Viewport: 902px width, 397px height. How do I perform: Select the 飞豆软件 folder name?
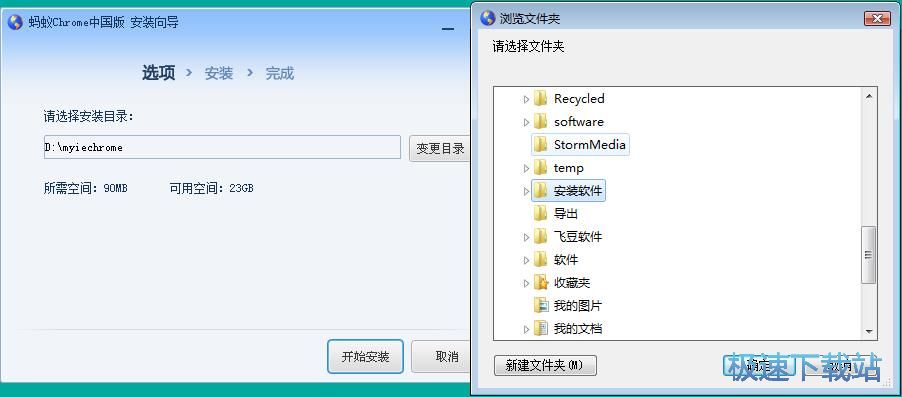click(x=578, y=236)
